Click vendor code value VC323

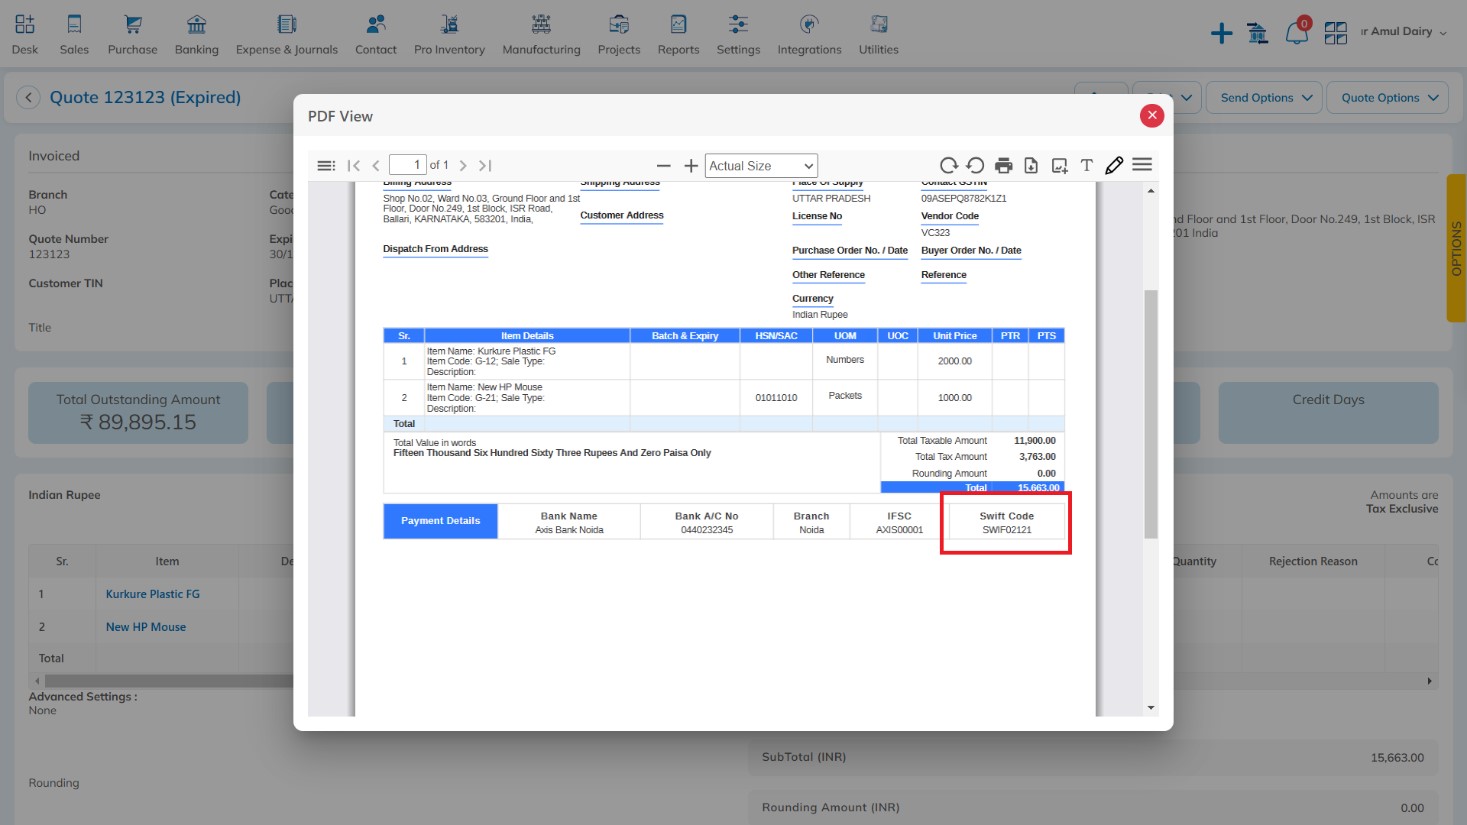pyautogui.click(x=935, y=232)
